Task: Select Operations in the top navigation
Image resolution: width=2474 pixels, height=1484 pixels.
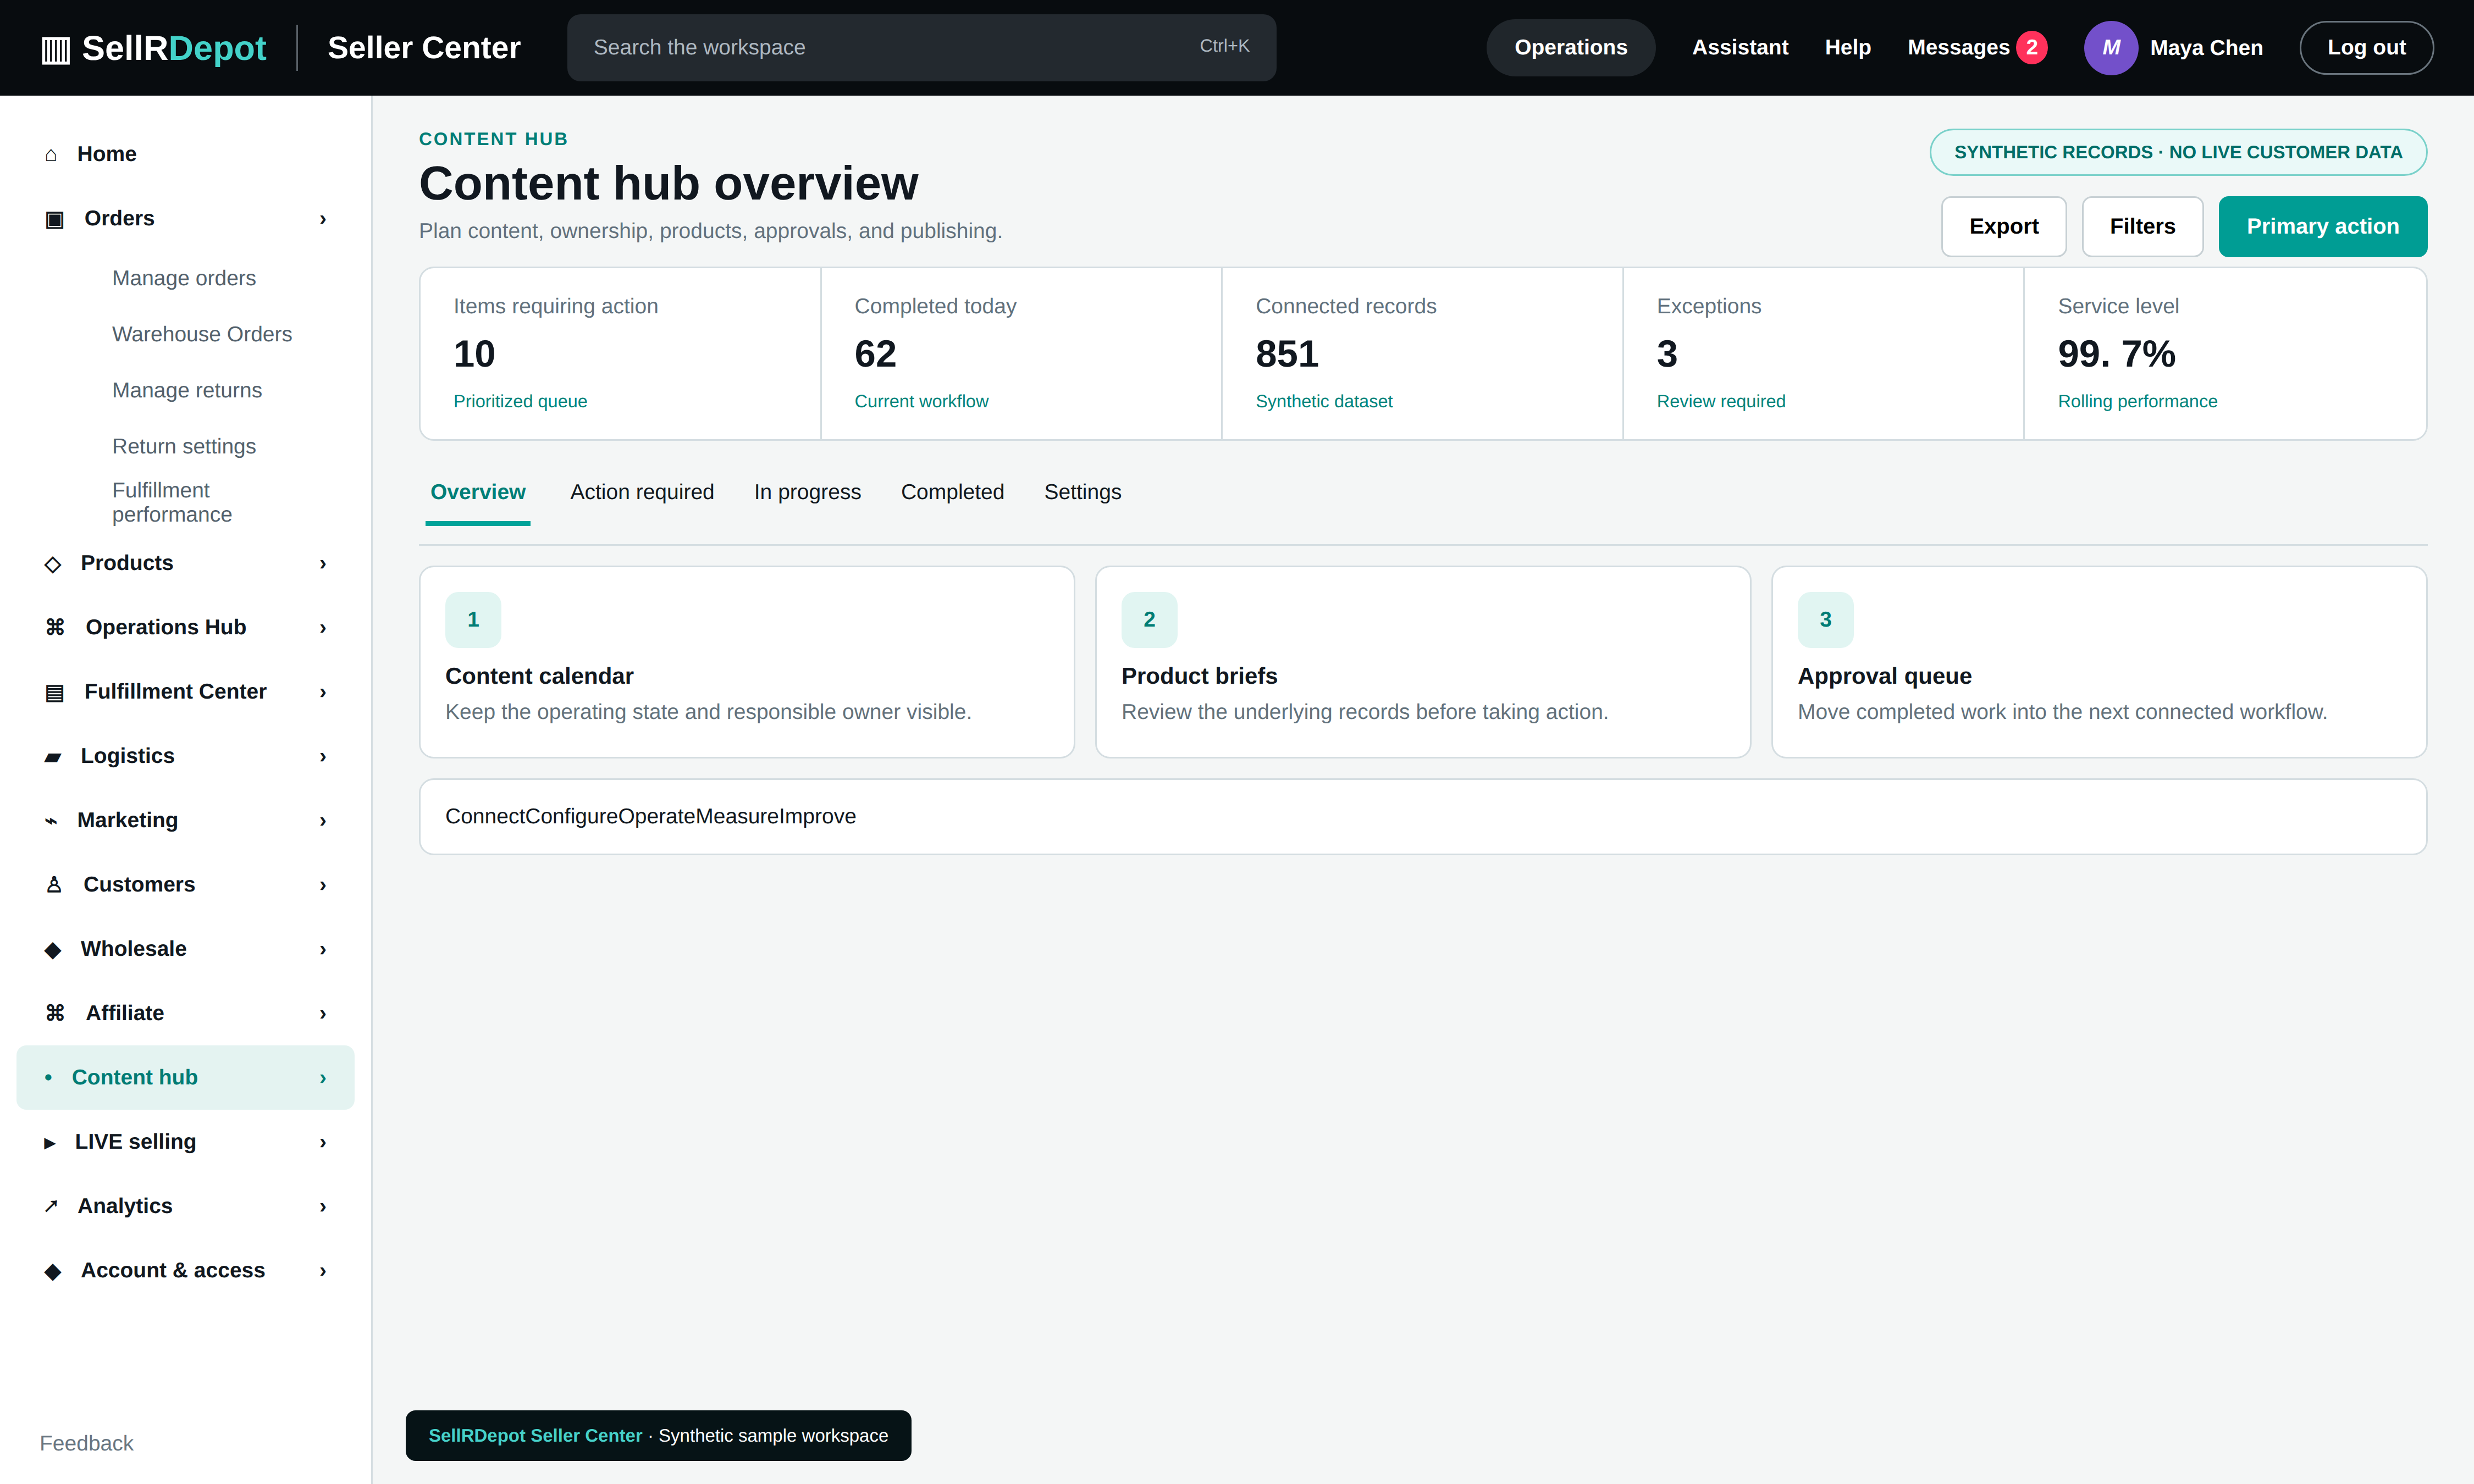Action: pyautogui.click(x=1570, y=48)
